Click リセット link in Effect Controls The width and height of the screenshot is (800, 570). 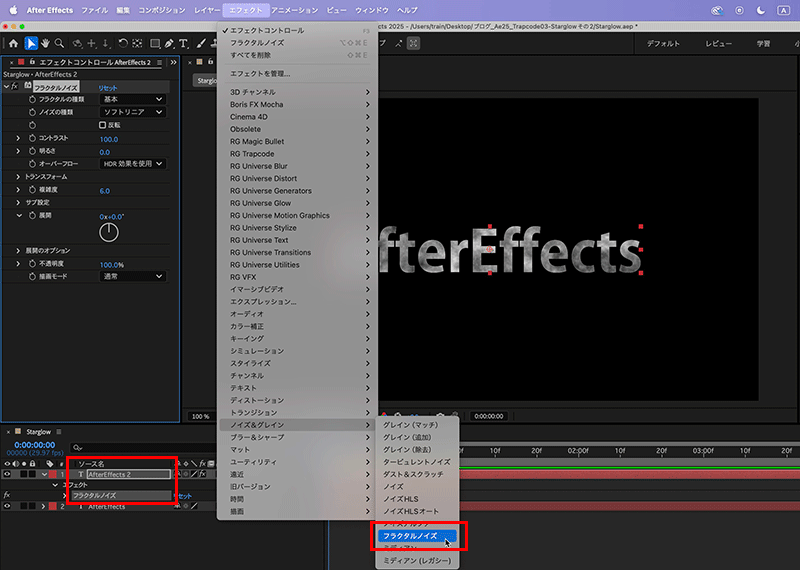click(108, 88)
